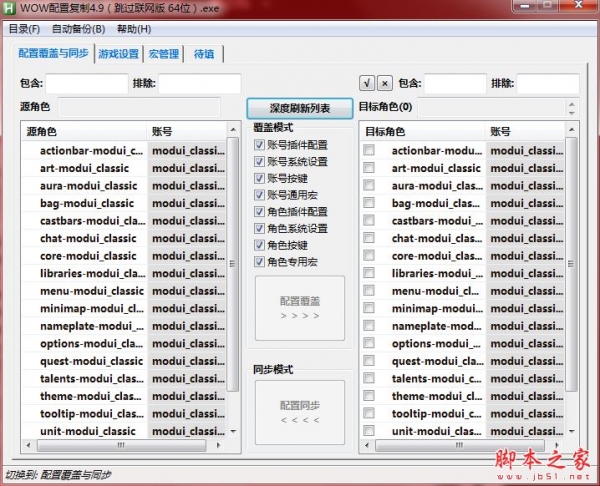The width and height of the screenshot is (600, 486).
Task: Click source list scroll-right arrow
Action: [218, 445]
